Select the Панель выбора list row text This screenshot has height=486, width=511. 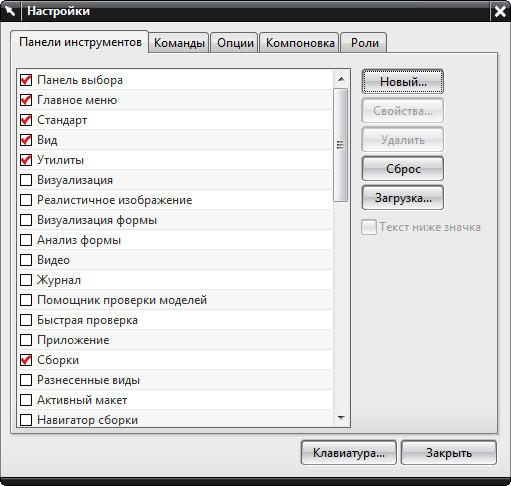pos(80,80)
